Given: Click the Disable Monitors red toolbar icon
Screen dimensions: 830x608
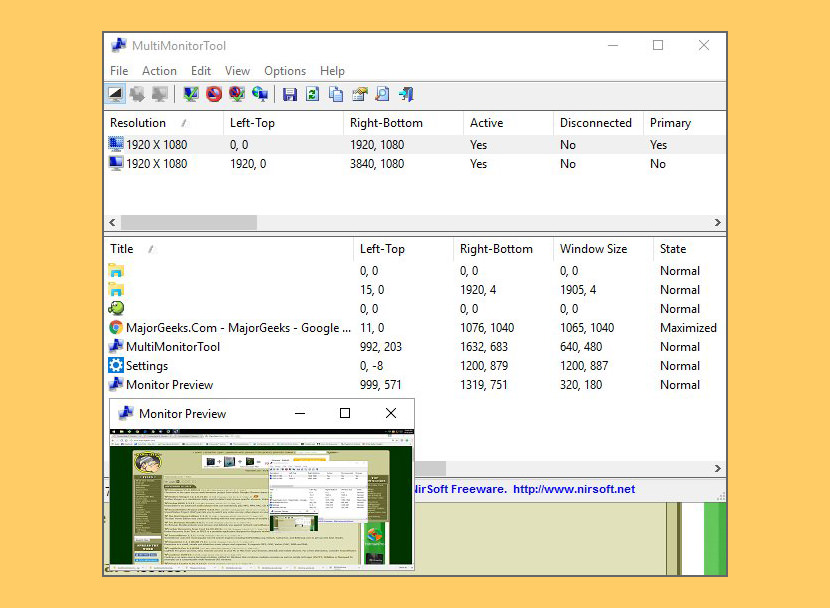Looking at the screenshot, I should point(213,93).
